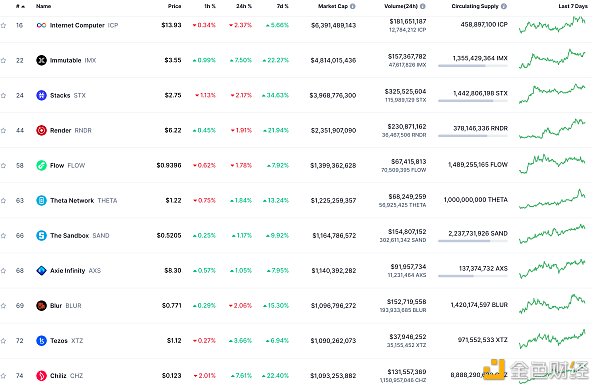Click the Chiliz CHZ coin logo
Viewport: 600px width, 391px height.
41,376
